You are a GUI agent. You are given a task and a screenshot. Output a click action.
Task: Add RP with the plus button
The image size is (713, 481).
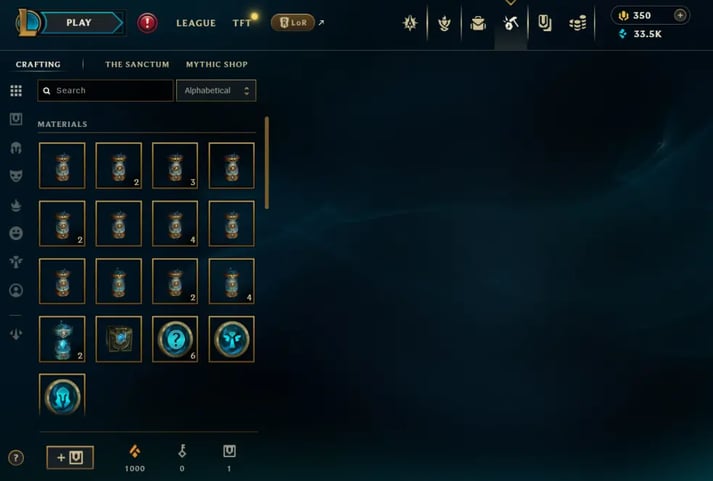680,15
